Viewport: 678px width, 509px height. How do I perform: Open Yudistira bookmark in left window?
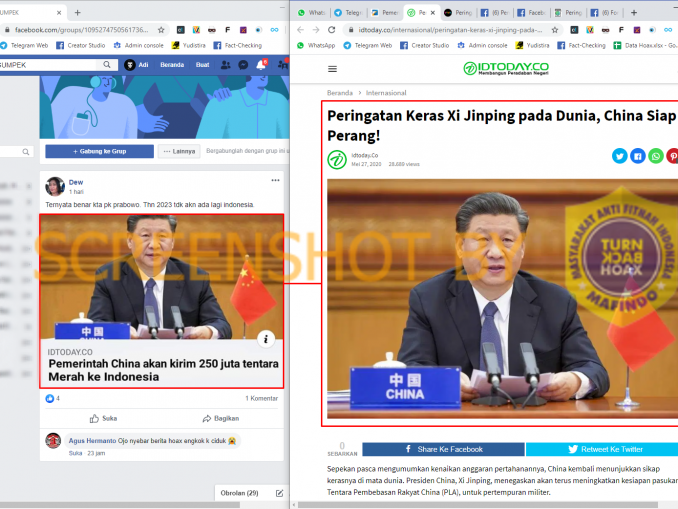click(x=189, y=45)
